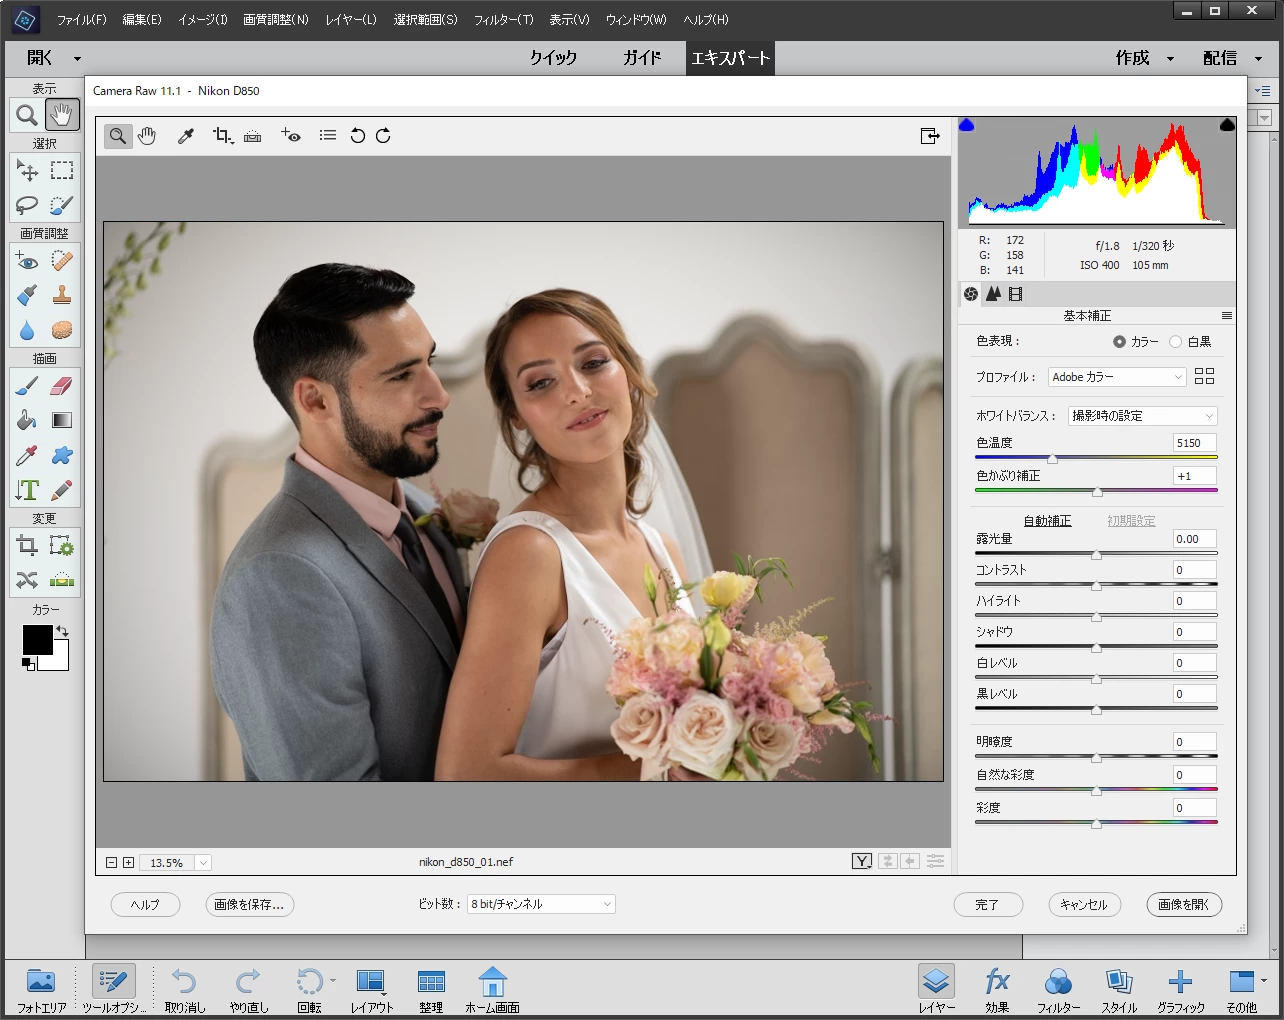
Task: Click the 色温度 slider track
Action: coord(1096,458)
